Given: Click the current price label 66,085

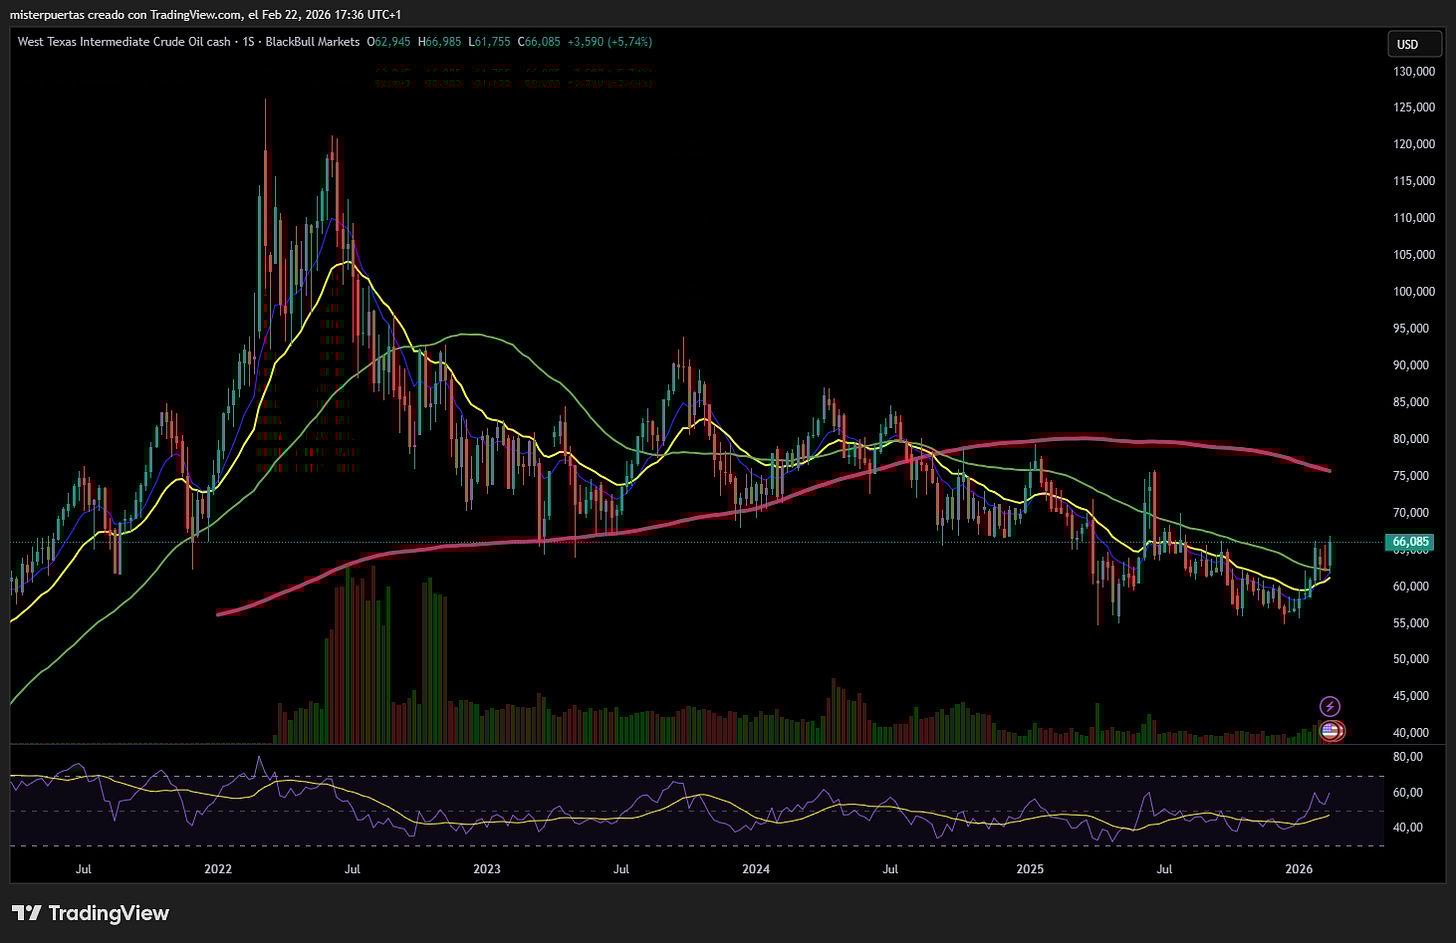Looking at the screenshot, I should coord(1410,542).
